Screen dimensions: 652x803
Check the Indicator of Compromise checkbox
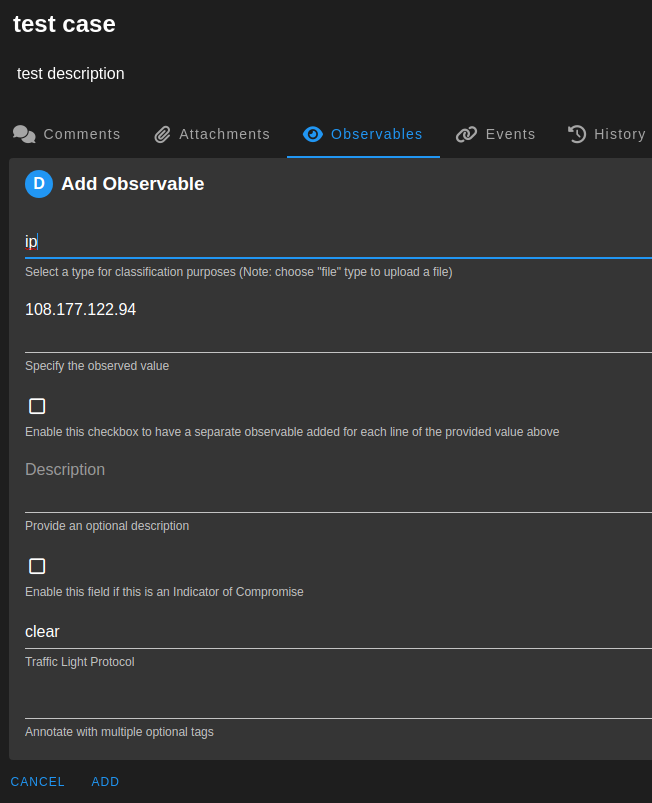click(x=37, y=566)
